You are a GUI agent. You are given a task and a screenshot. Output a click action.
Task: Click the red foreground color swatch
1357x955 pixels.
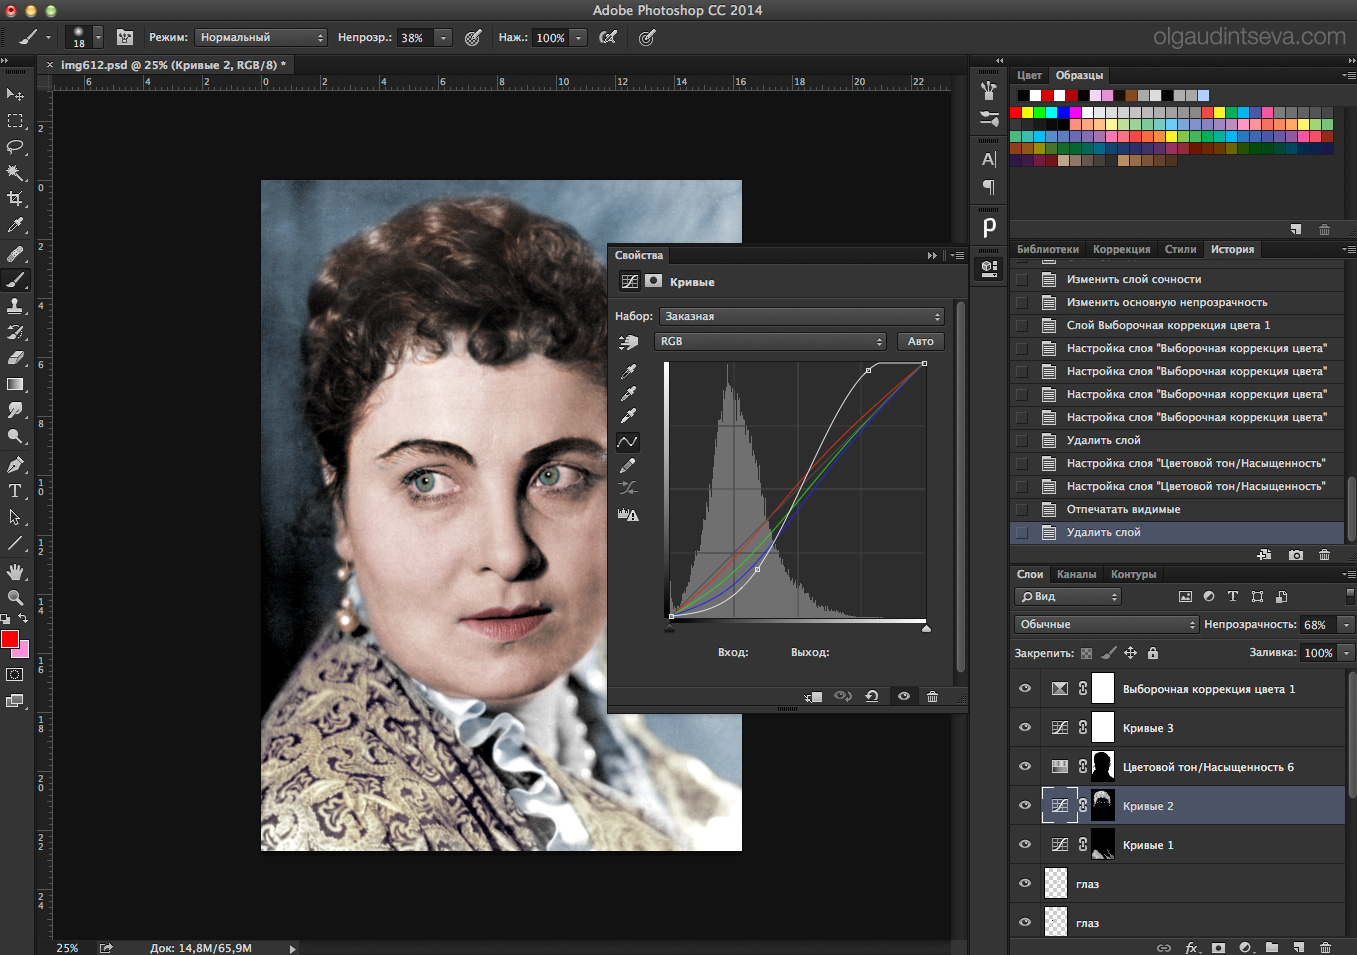[10, 639]
